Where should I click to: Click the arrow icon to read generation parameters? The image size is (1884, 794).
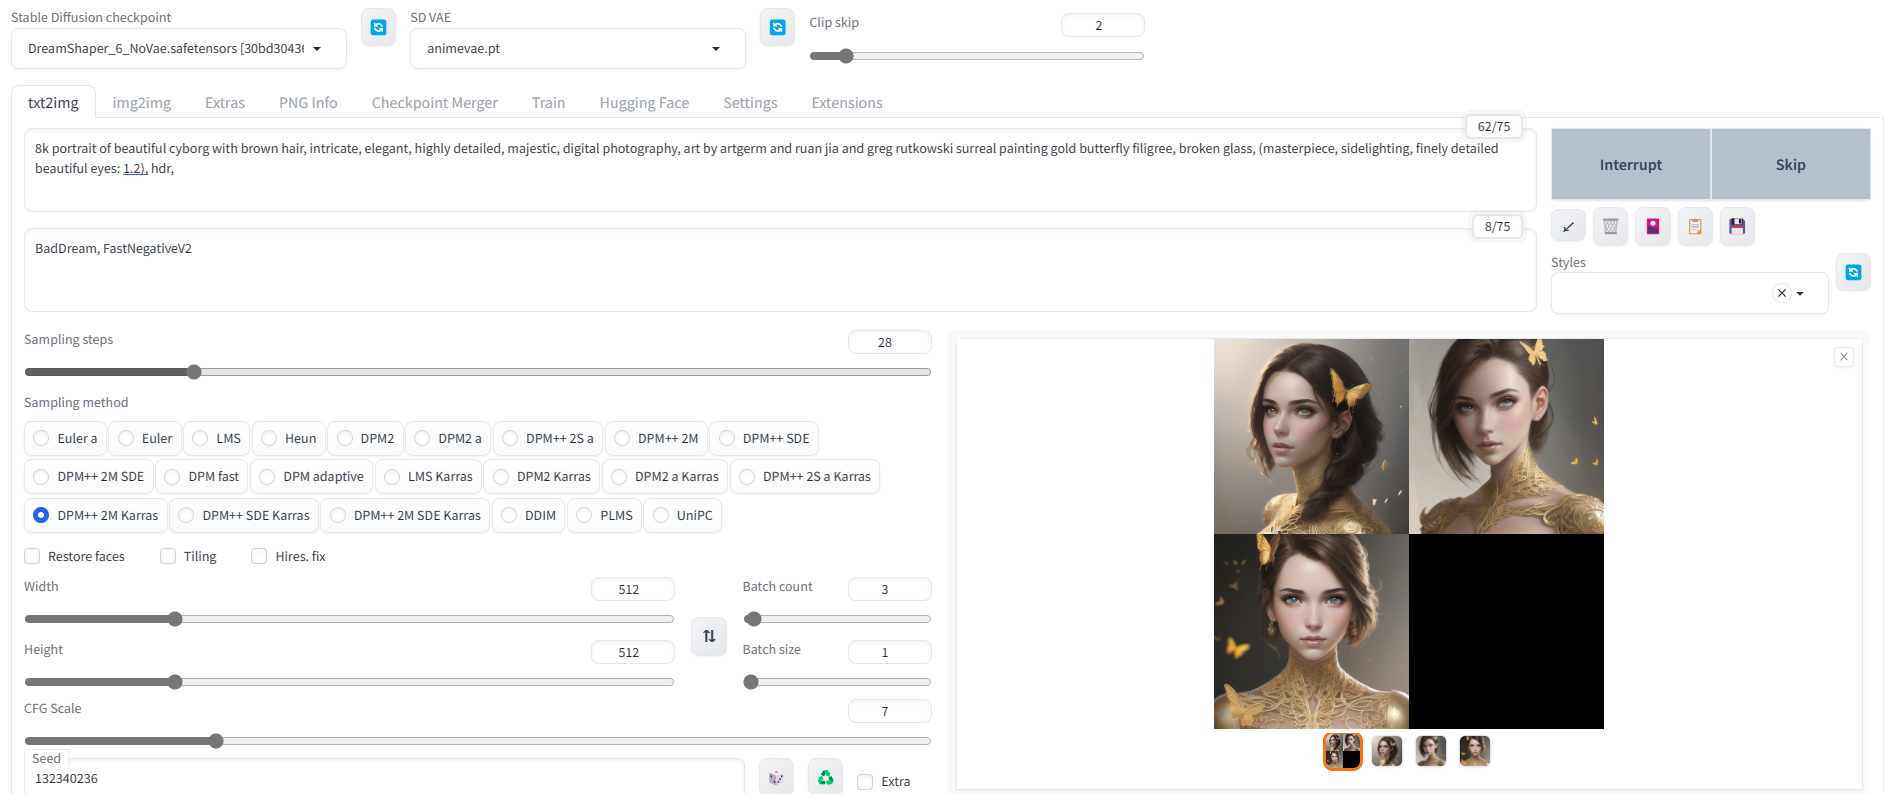pos(1568,227)
